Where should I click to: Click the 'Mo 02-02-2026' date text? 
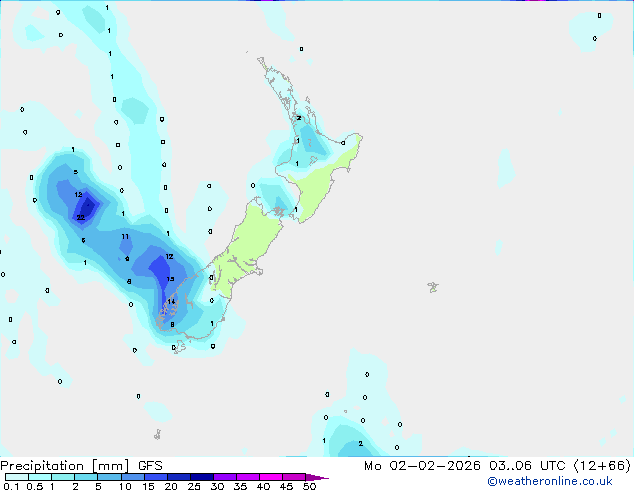point(423,466)
